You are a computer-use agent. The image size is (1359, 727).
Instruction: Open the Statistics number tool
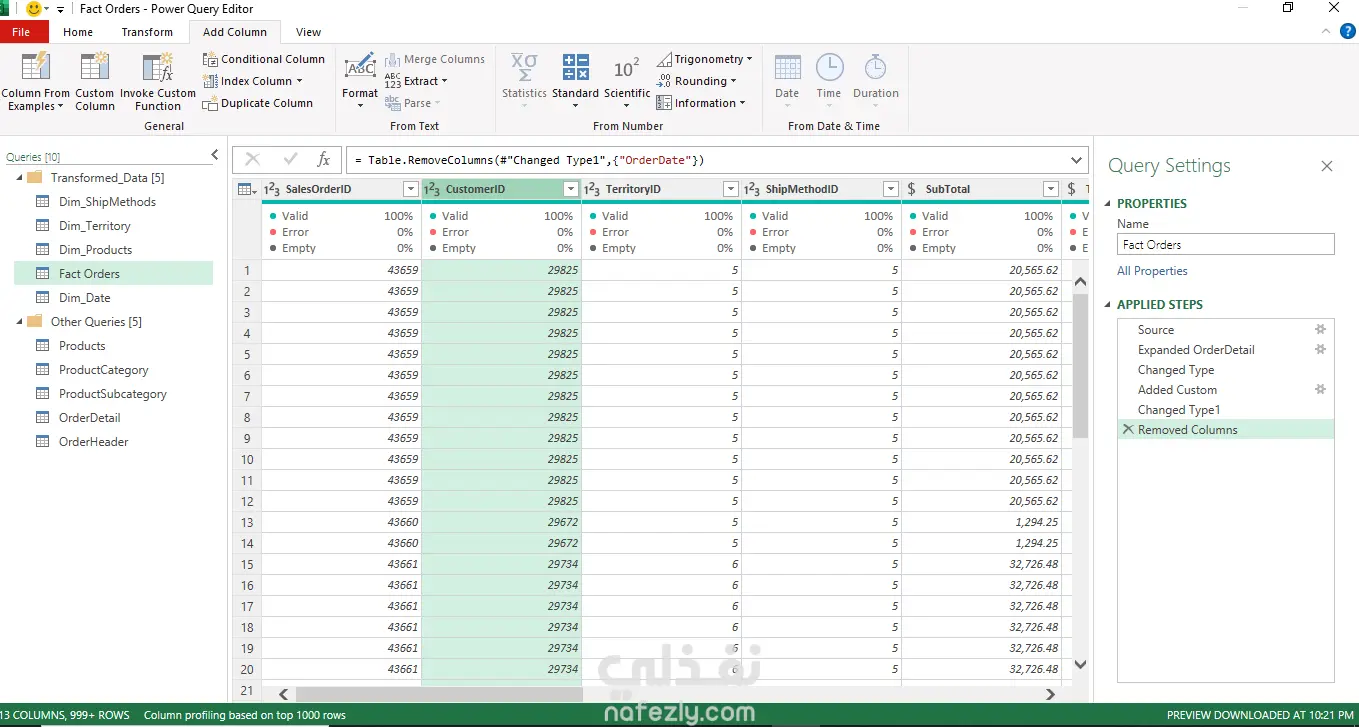click(524, 80)
